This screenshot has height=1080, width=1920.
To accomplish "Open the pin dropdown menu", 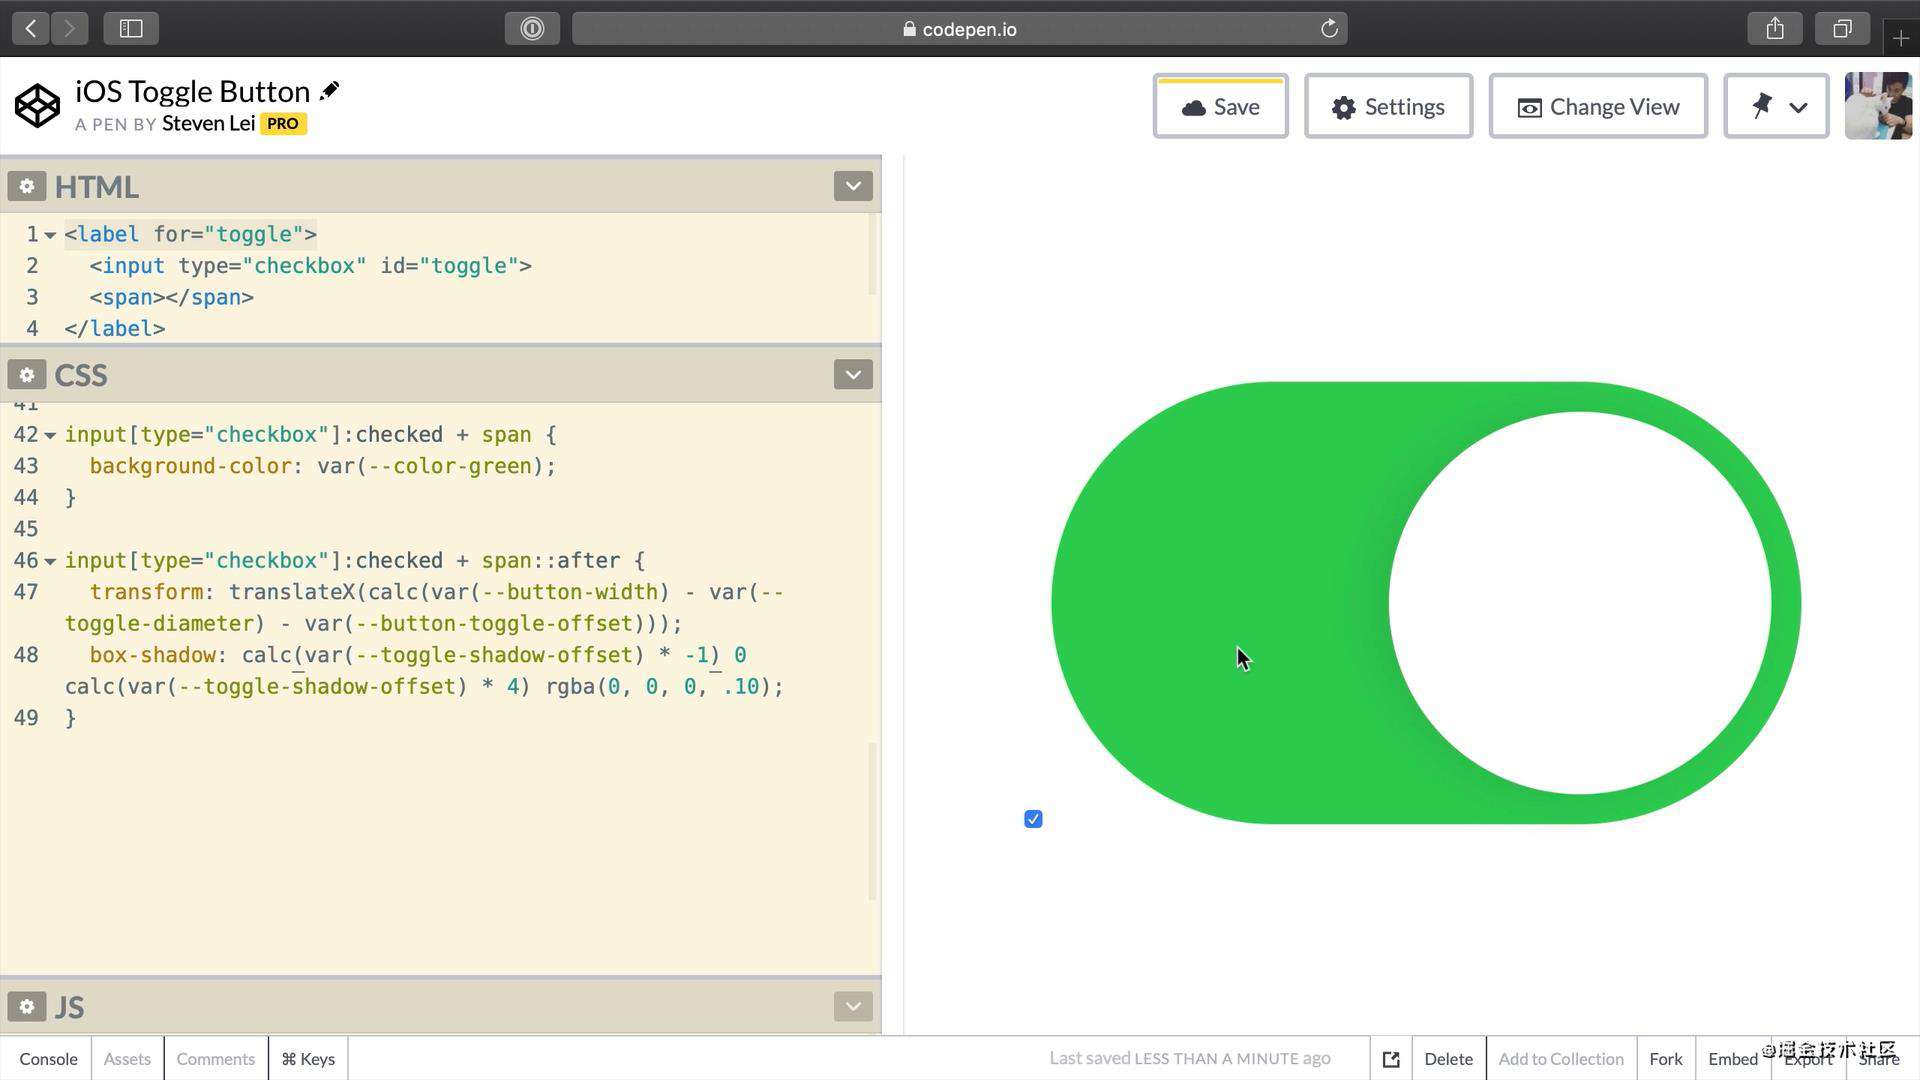I will pyautogui.click(x=1777, y=106).
